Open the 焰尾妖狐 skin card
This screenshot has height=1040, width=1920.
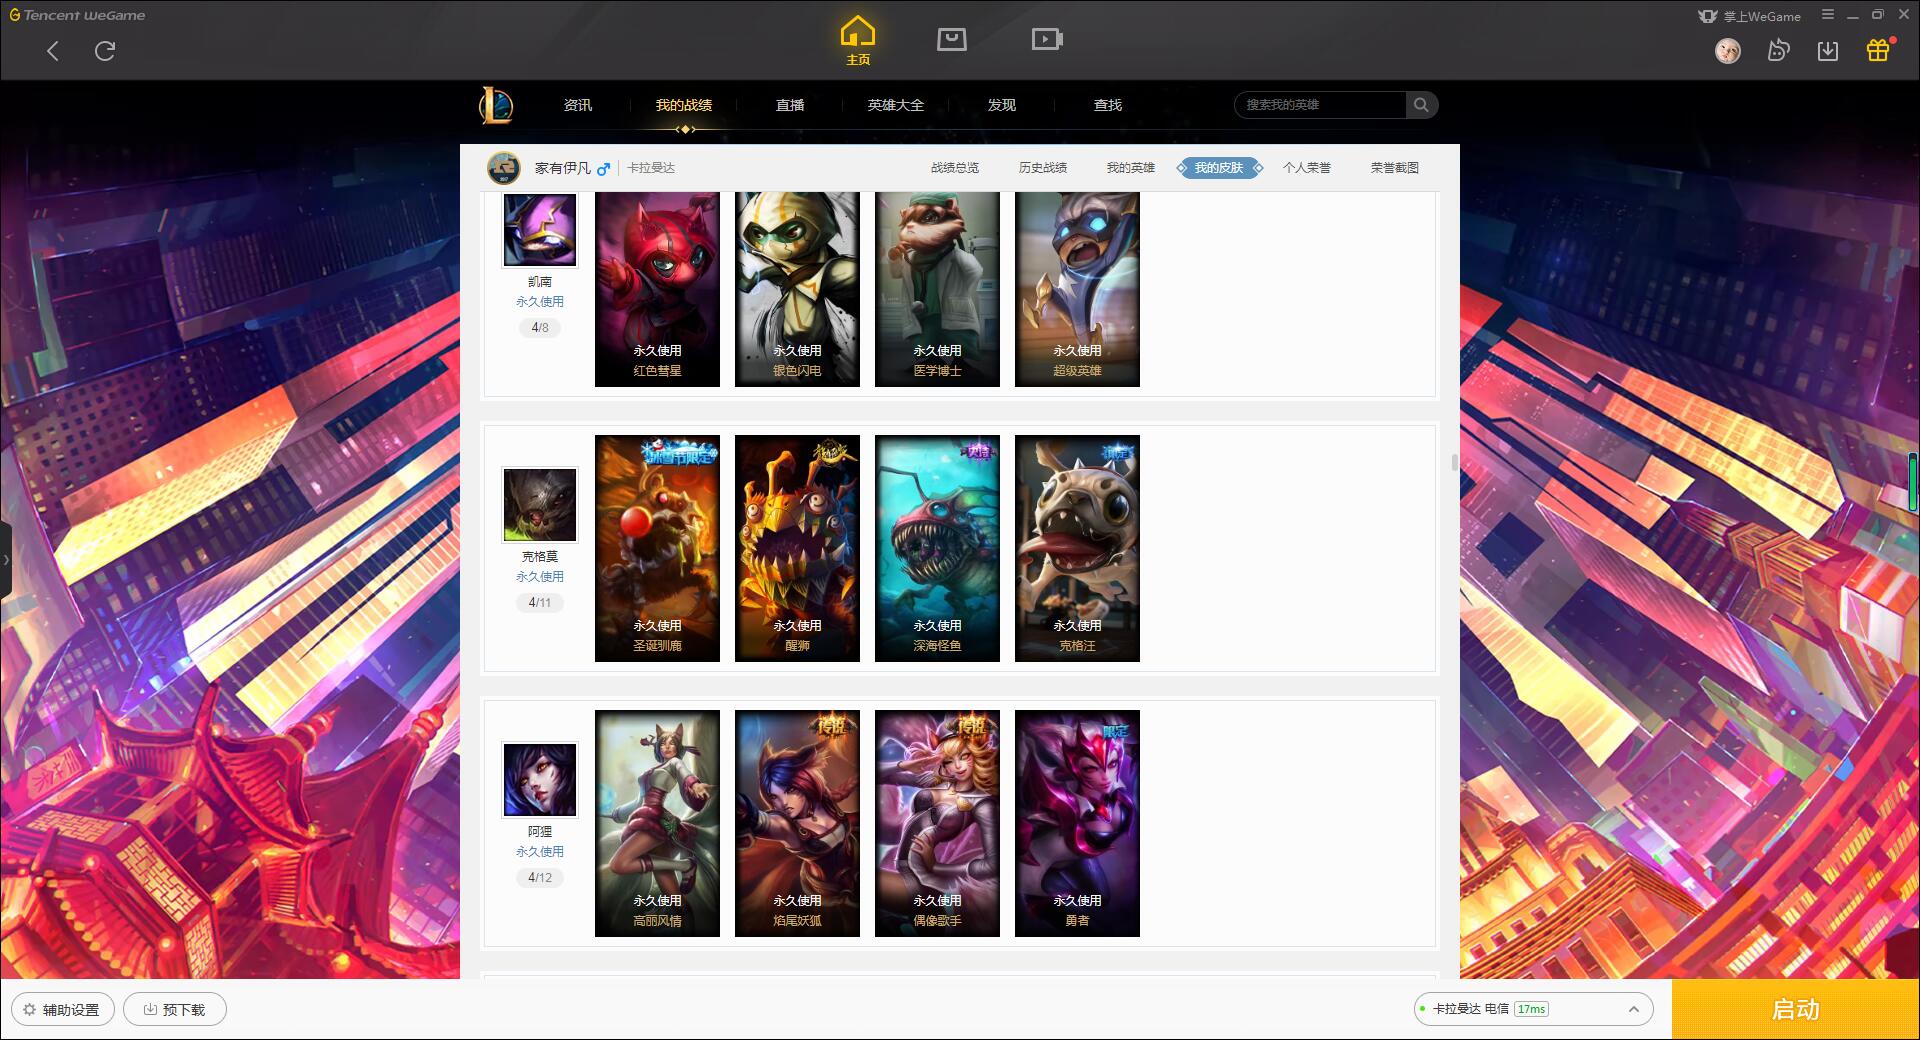(x=797, y=823)
